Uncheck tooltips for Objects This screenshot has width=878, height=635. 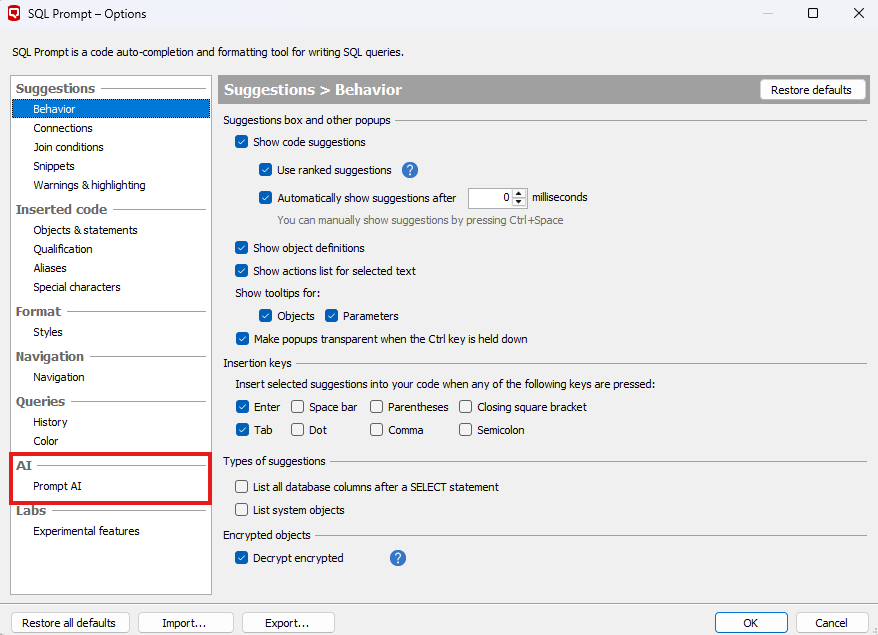(265, 316)
